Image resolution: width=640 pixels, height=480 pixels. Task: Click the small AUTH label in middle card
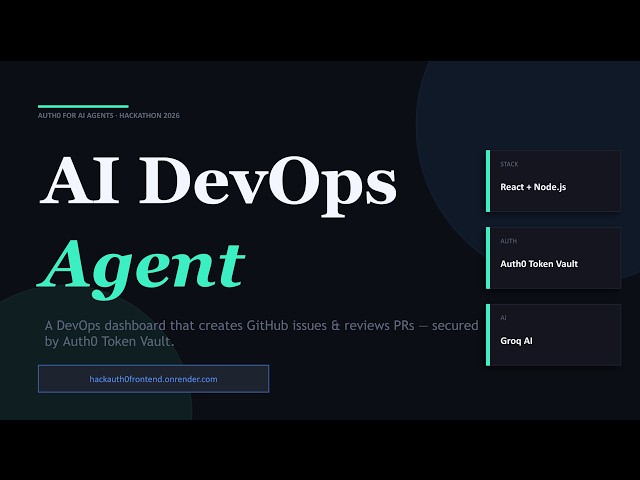508,241
